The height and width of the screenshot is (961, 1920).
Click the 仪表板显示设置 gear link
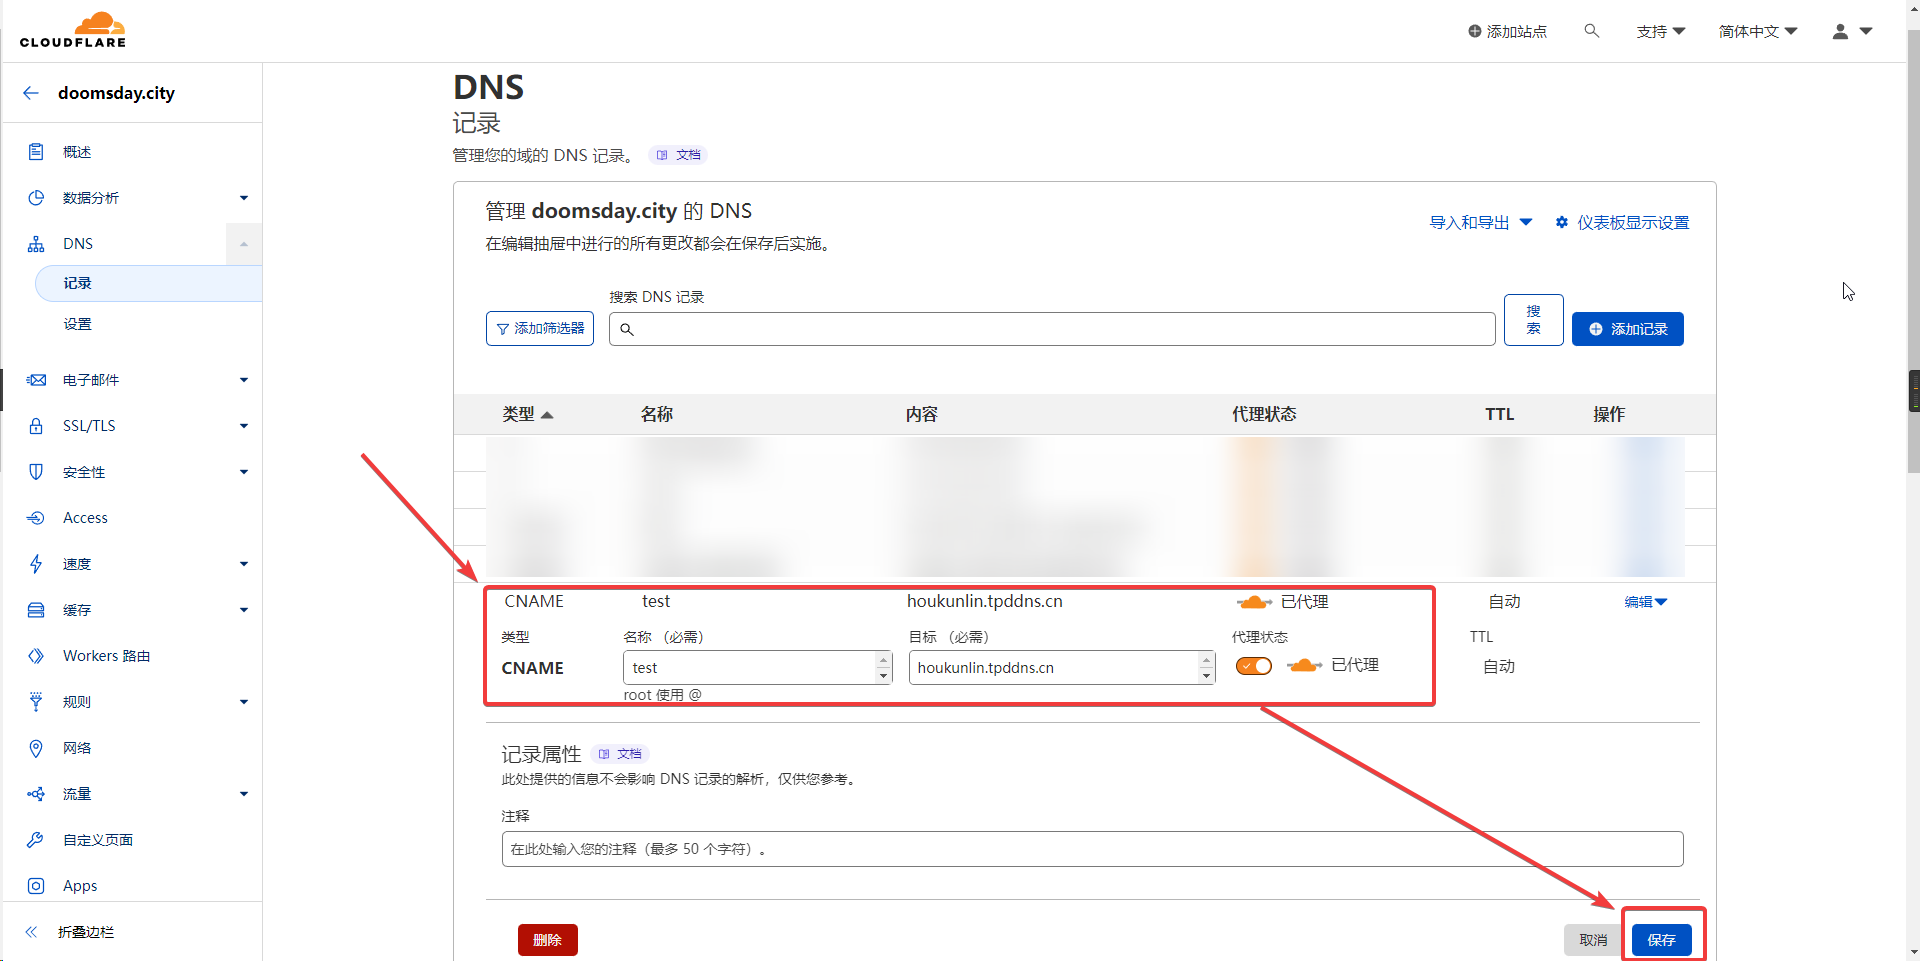(1622, 222)
